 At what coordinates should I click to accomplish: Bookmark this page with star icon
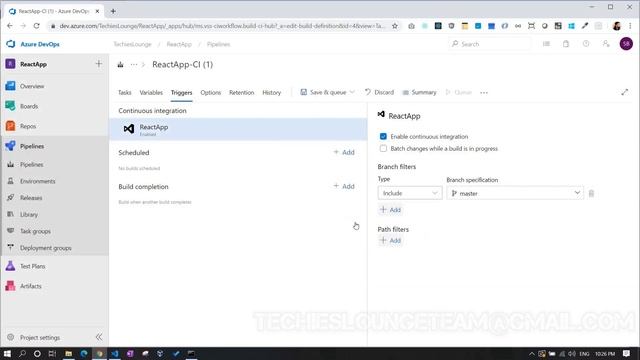tap(395, 26)
